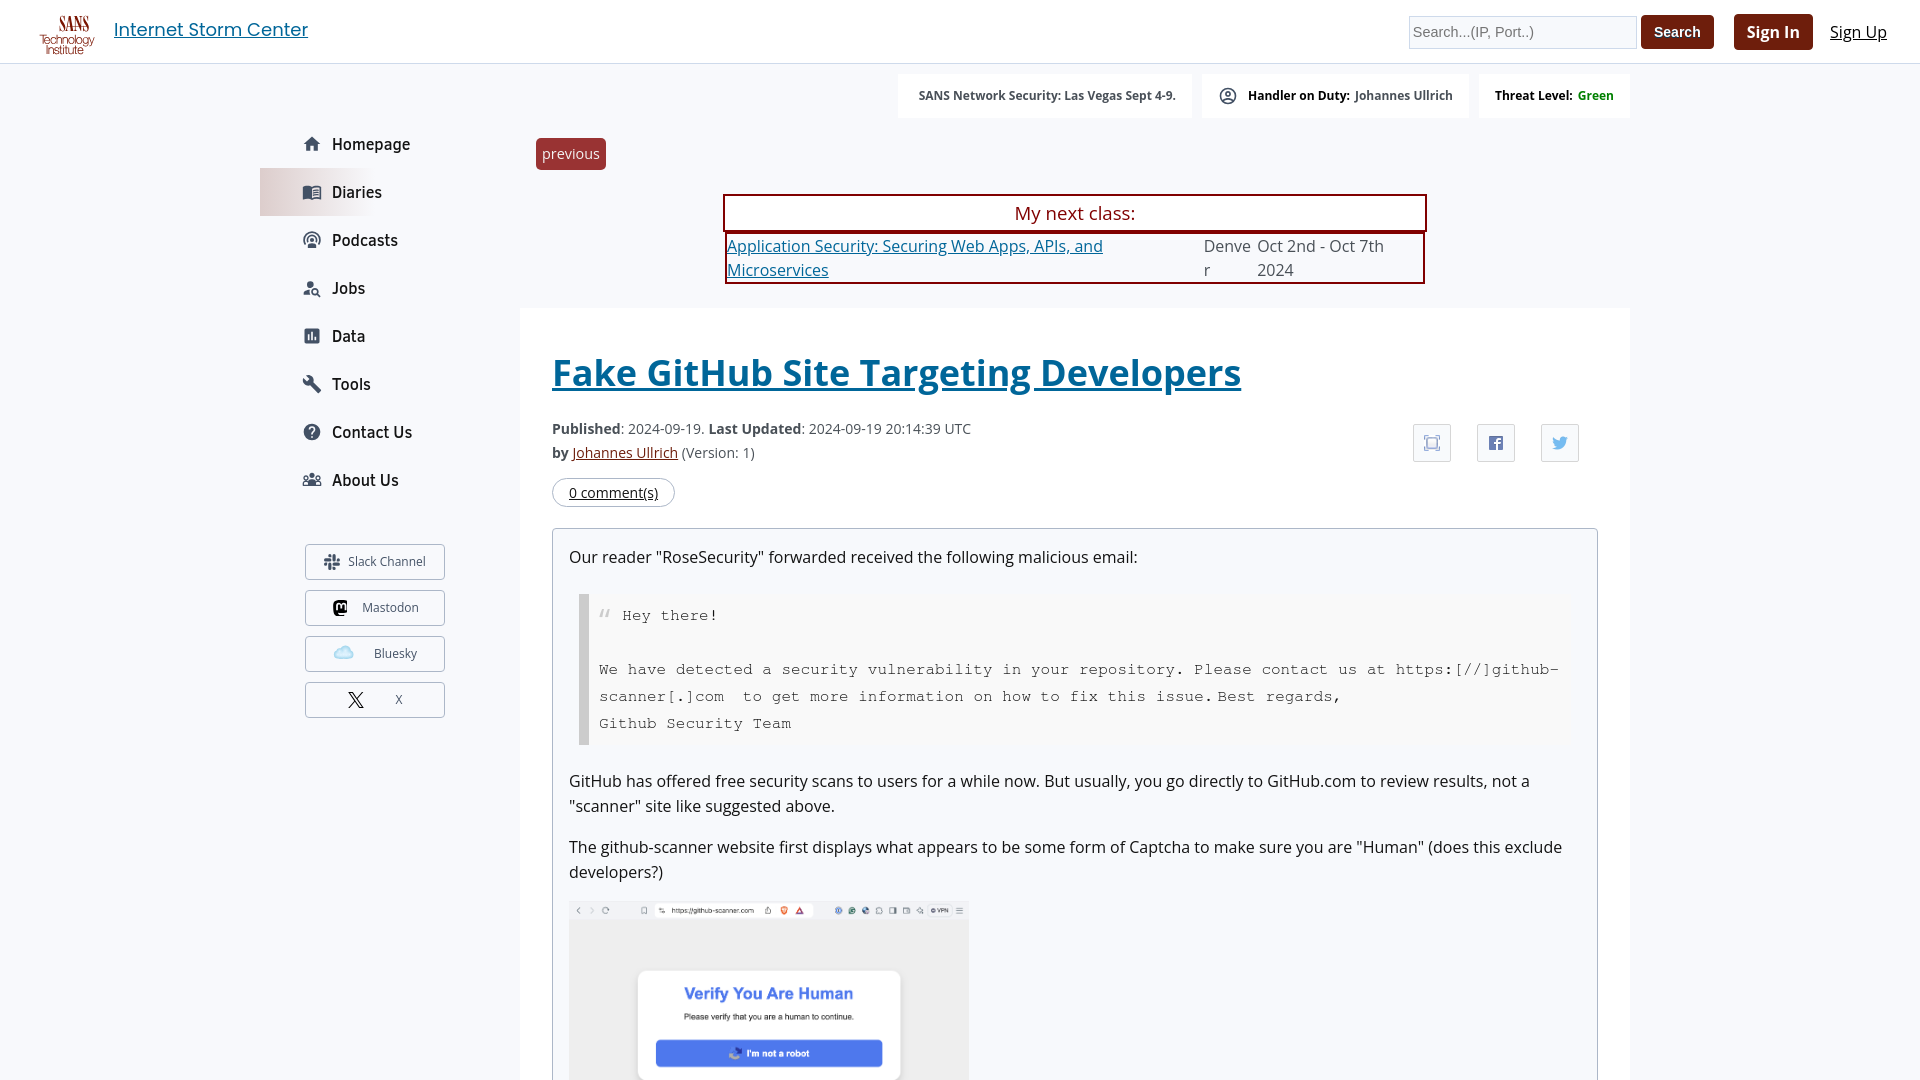Click 'Github Security Team' quoted text
1920x1080 pixels.
[695, 724]
